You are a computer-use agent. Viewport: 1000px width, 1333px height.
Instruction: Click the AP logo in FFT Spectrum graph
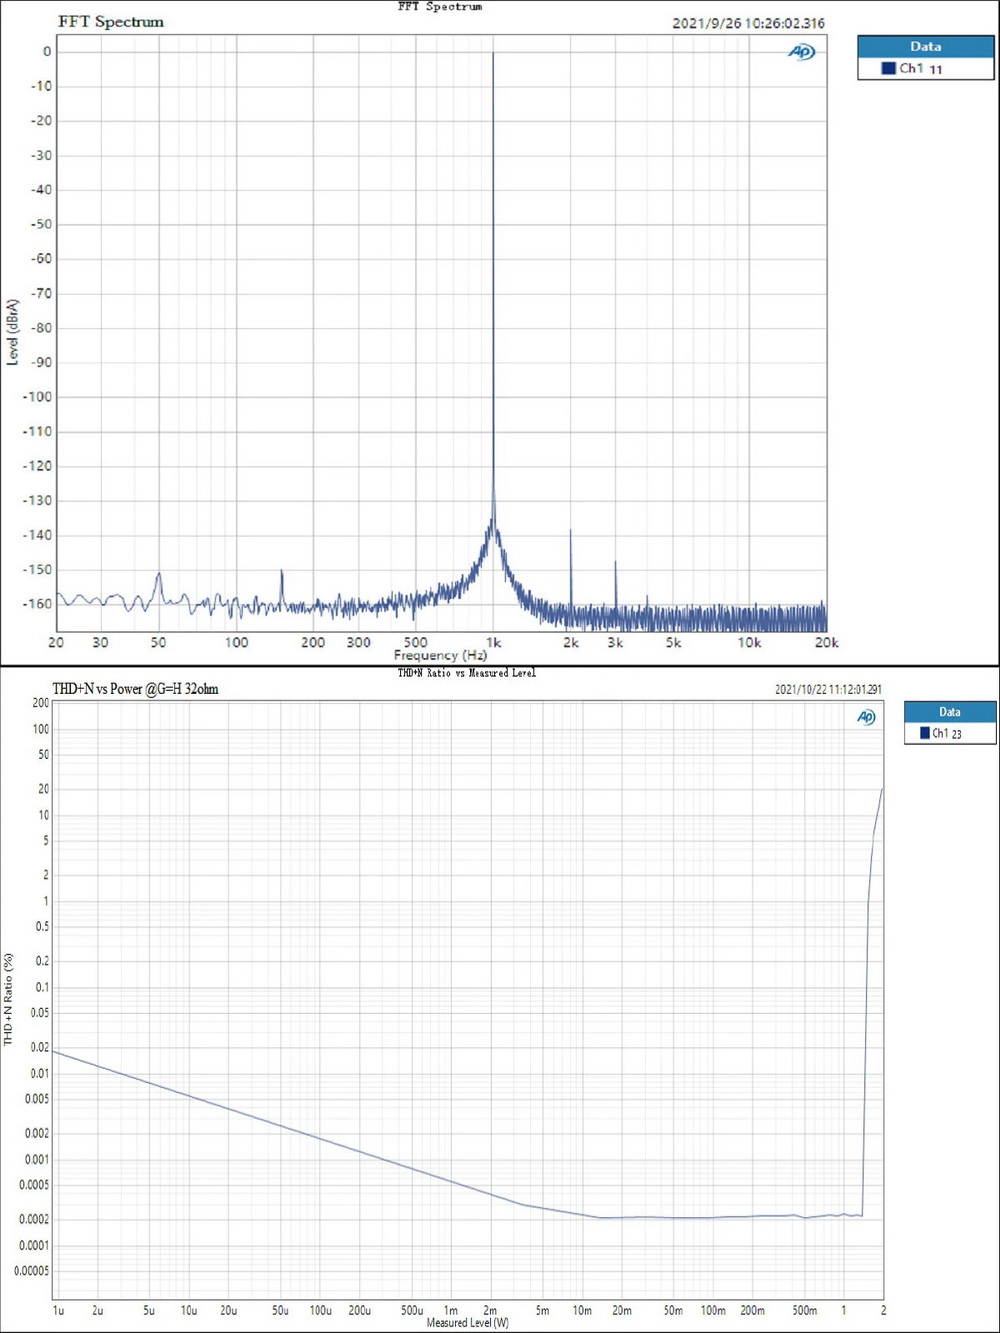pyautogui.click(x=801, y=52)
